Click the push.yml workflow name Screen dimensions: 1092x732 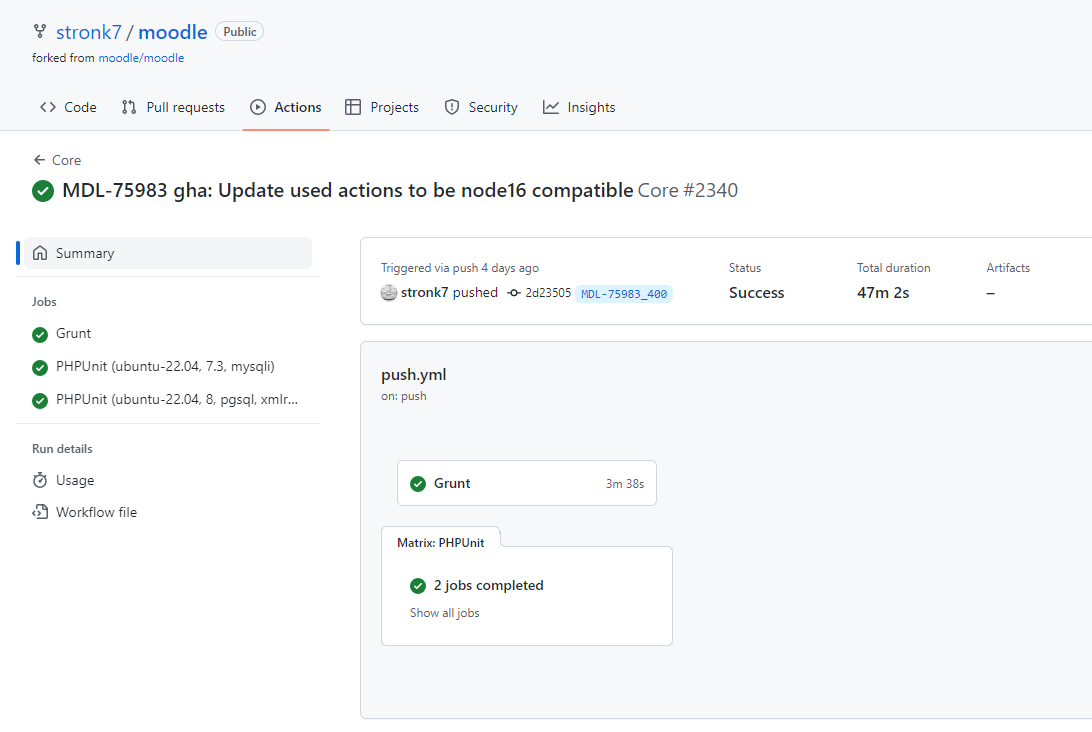414,375
